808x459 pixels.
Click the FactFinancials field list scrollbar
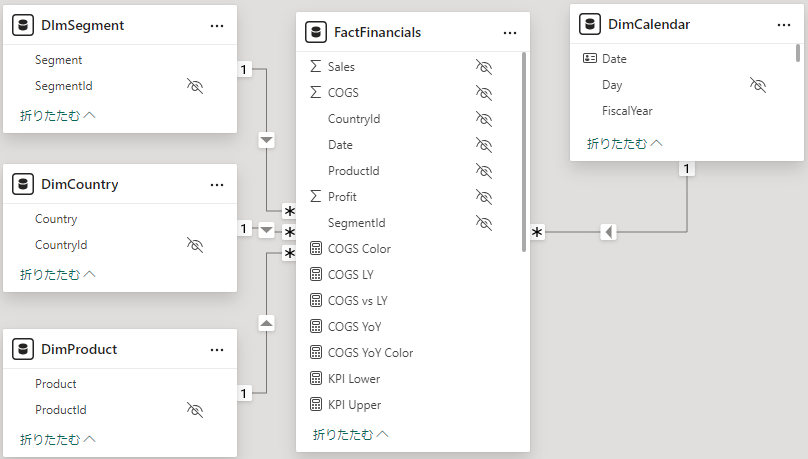click(524, 152)
